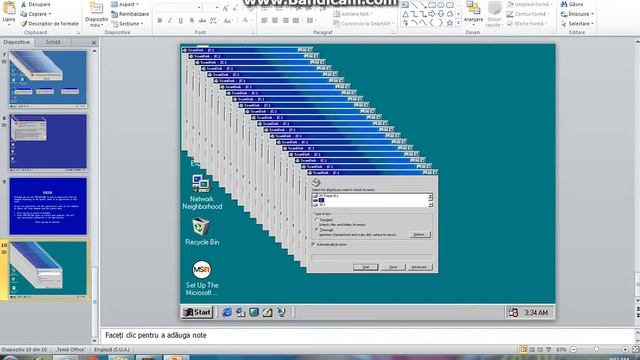Click the Decupare cut command
Viewport: 640px width, 360px height.
coord(36,4)
